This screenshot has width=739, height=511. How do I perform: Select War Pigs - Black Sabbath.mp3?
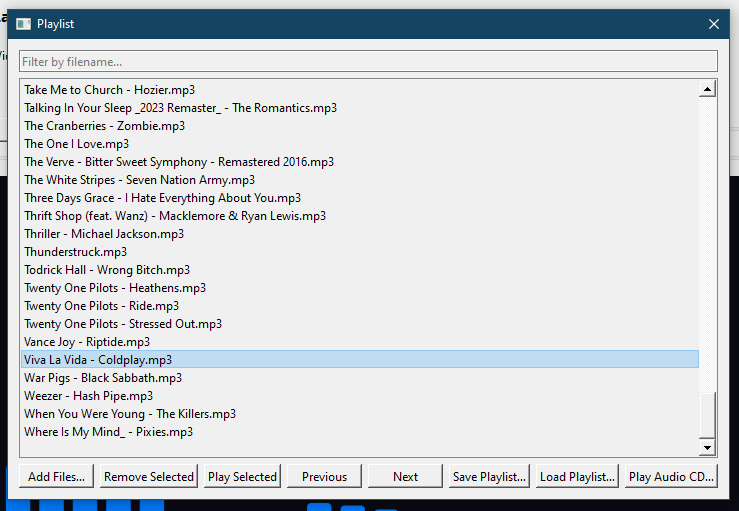[x=360, y=378]
